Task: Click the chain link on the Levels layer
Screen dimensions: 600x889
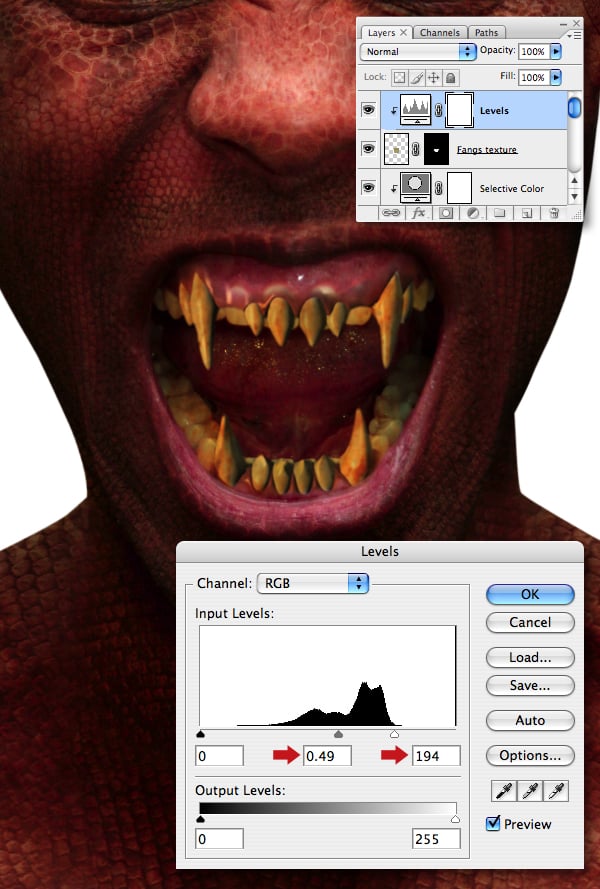Action: tap(438, 110)
